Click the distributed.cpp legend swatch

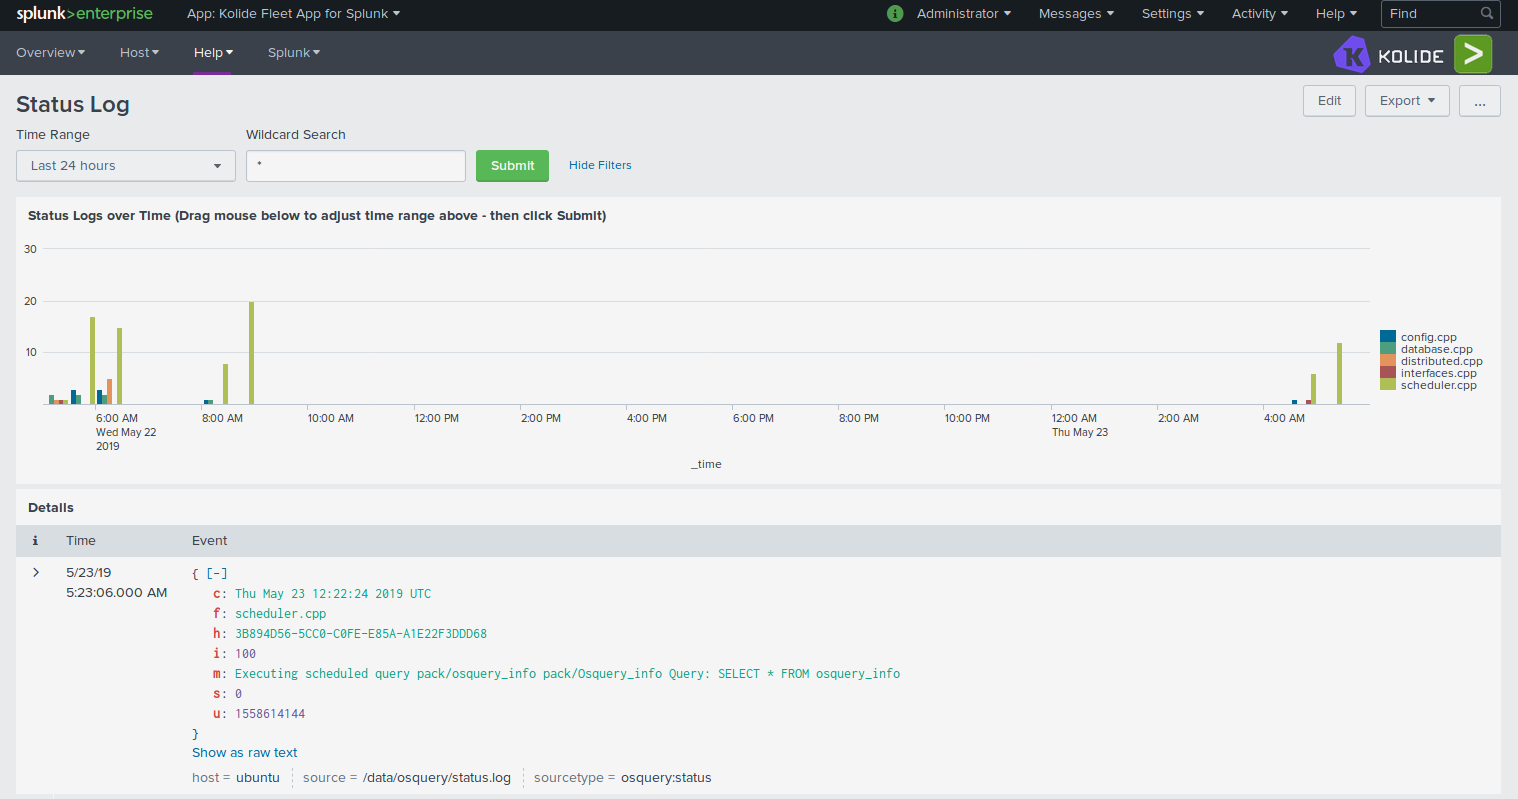point(1388,361)
